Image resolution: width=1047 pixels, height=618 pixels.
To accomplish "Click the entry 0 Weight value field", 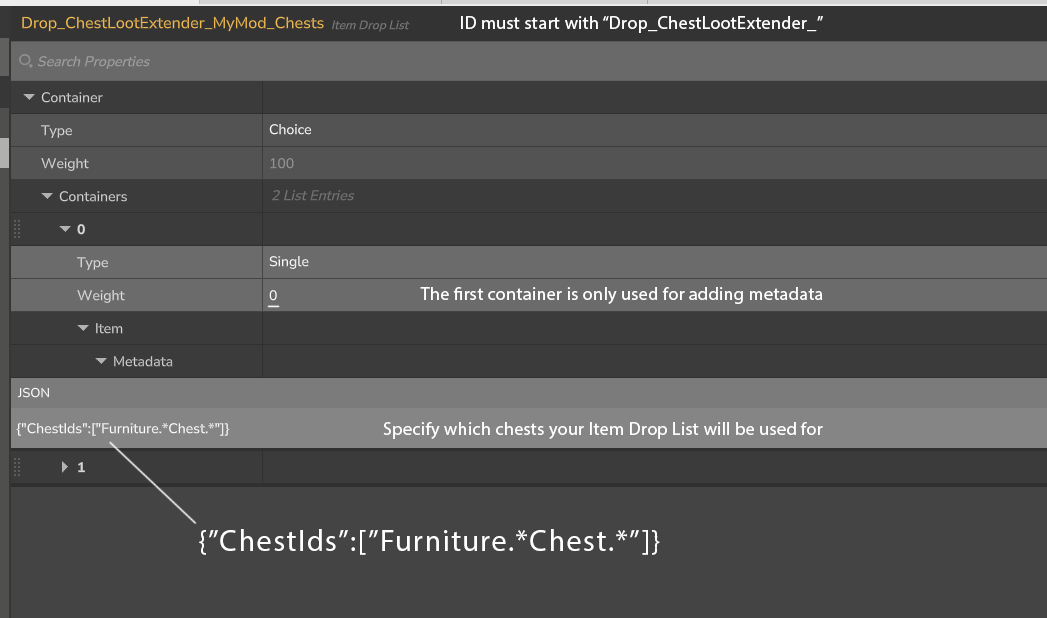I will coord(274,296).
